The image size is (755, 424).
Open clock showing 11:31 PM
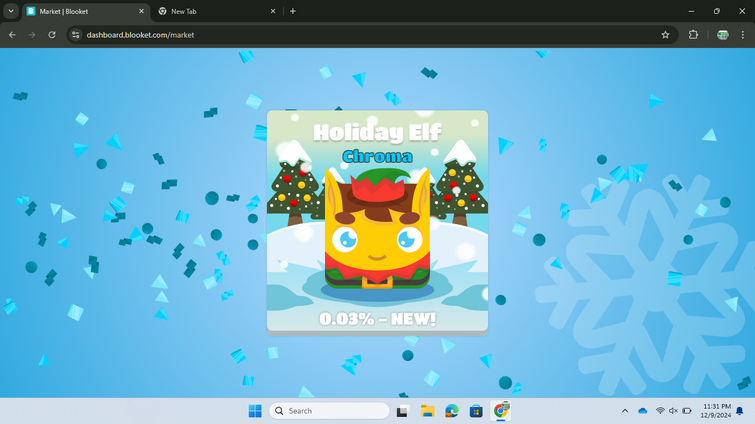coord(716,411)
